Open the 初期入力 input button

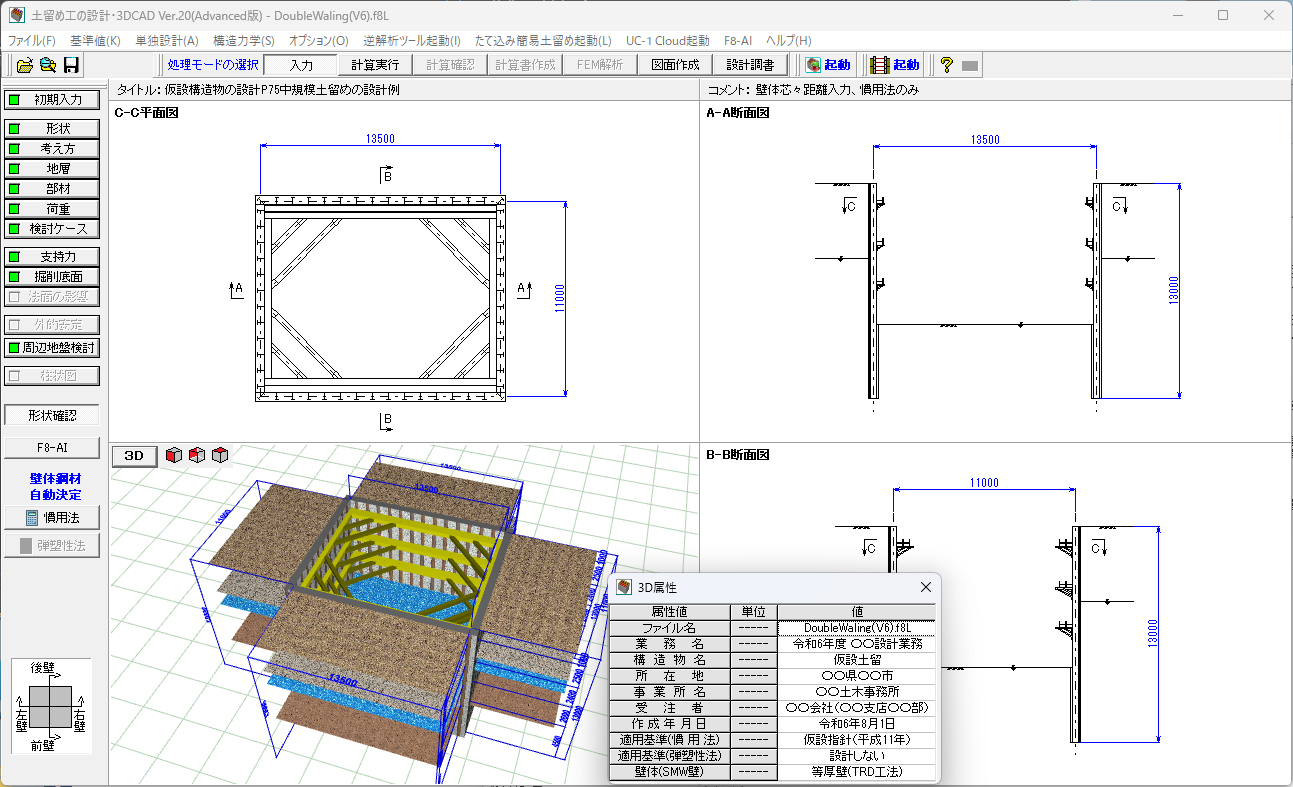pyautogui.click(x=52, y=100)
